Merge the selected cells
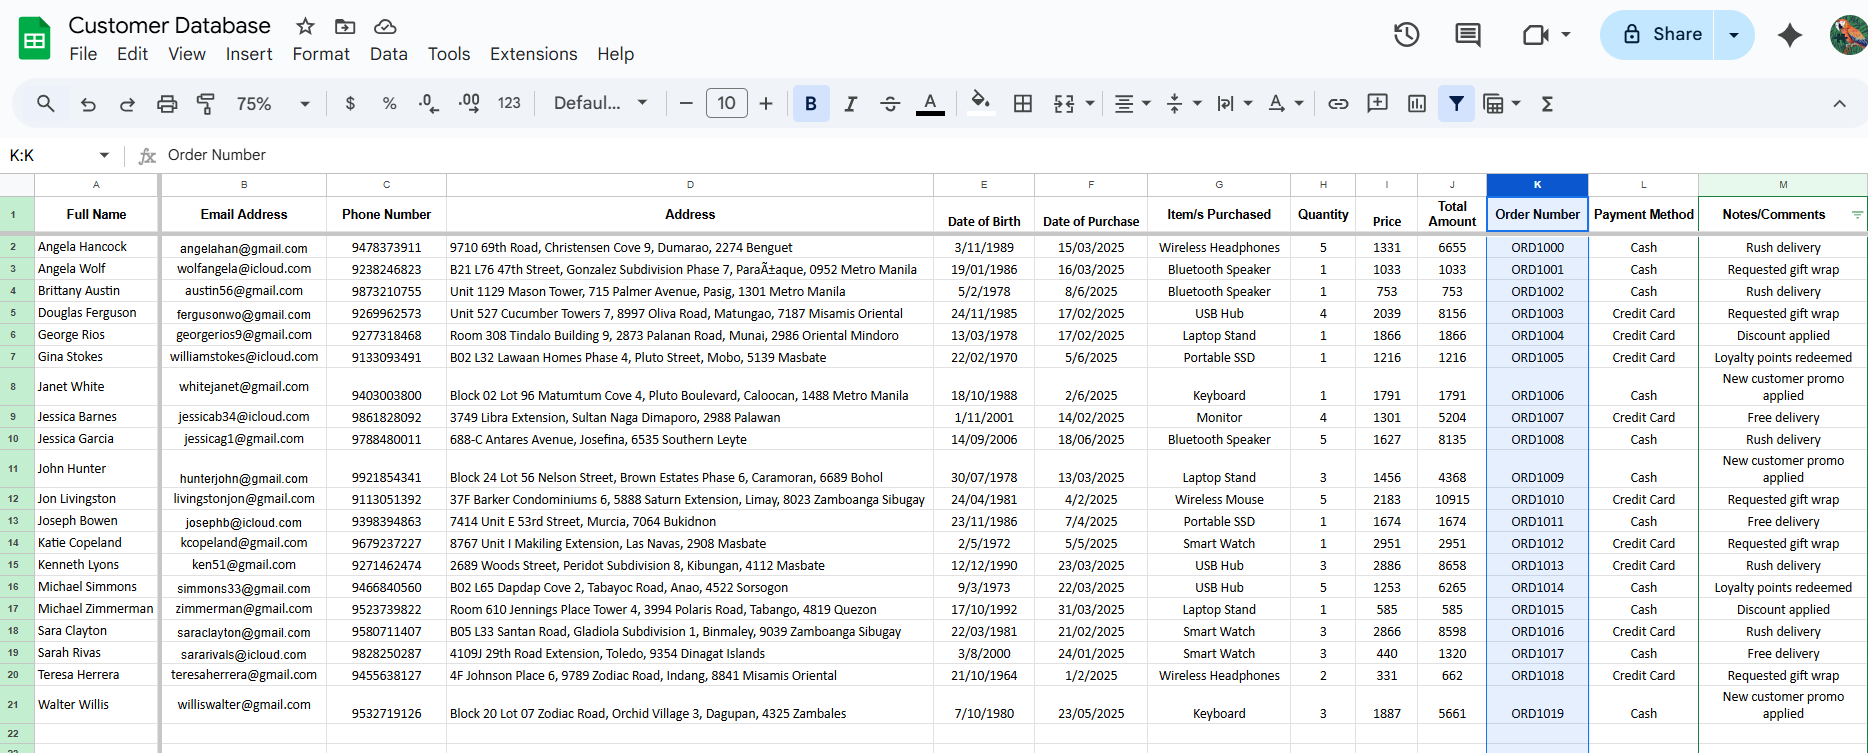The width and height of the screenshot is (1868, 753). pos(1064,103)
